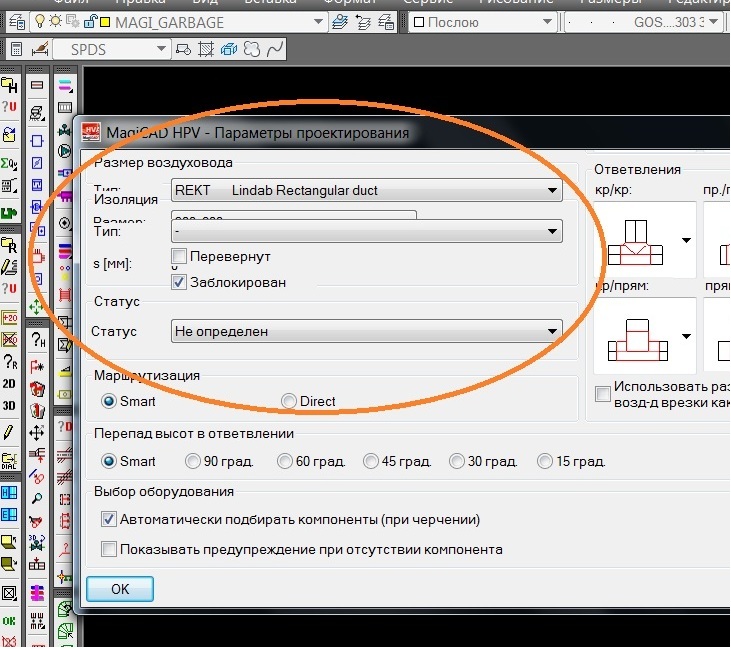
Task: Select 45 град. radio button
Action: pos(371,461)
